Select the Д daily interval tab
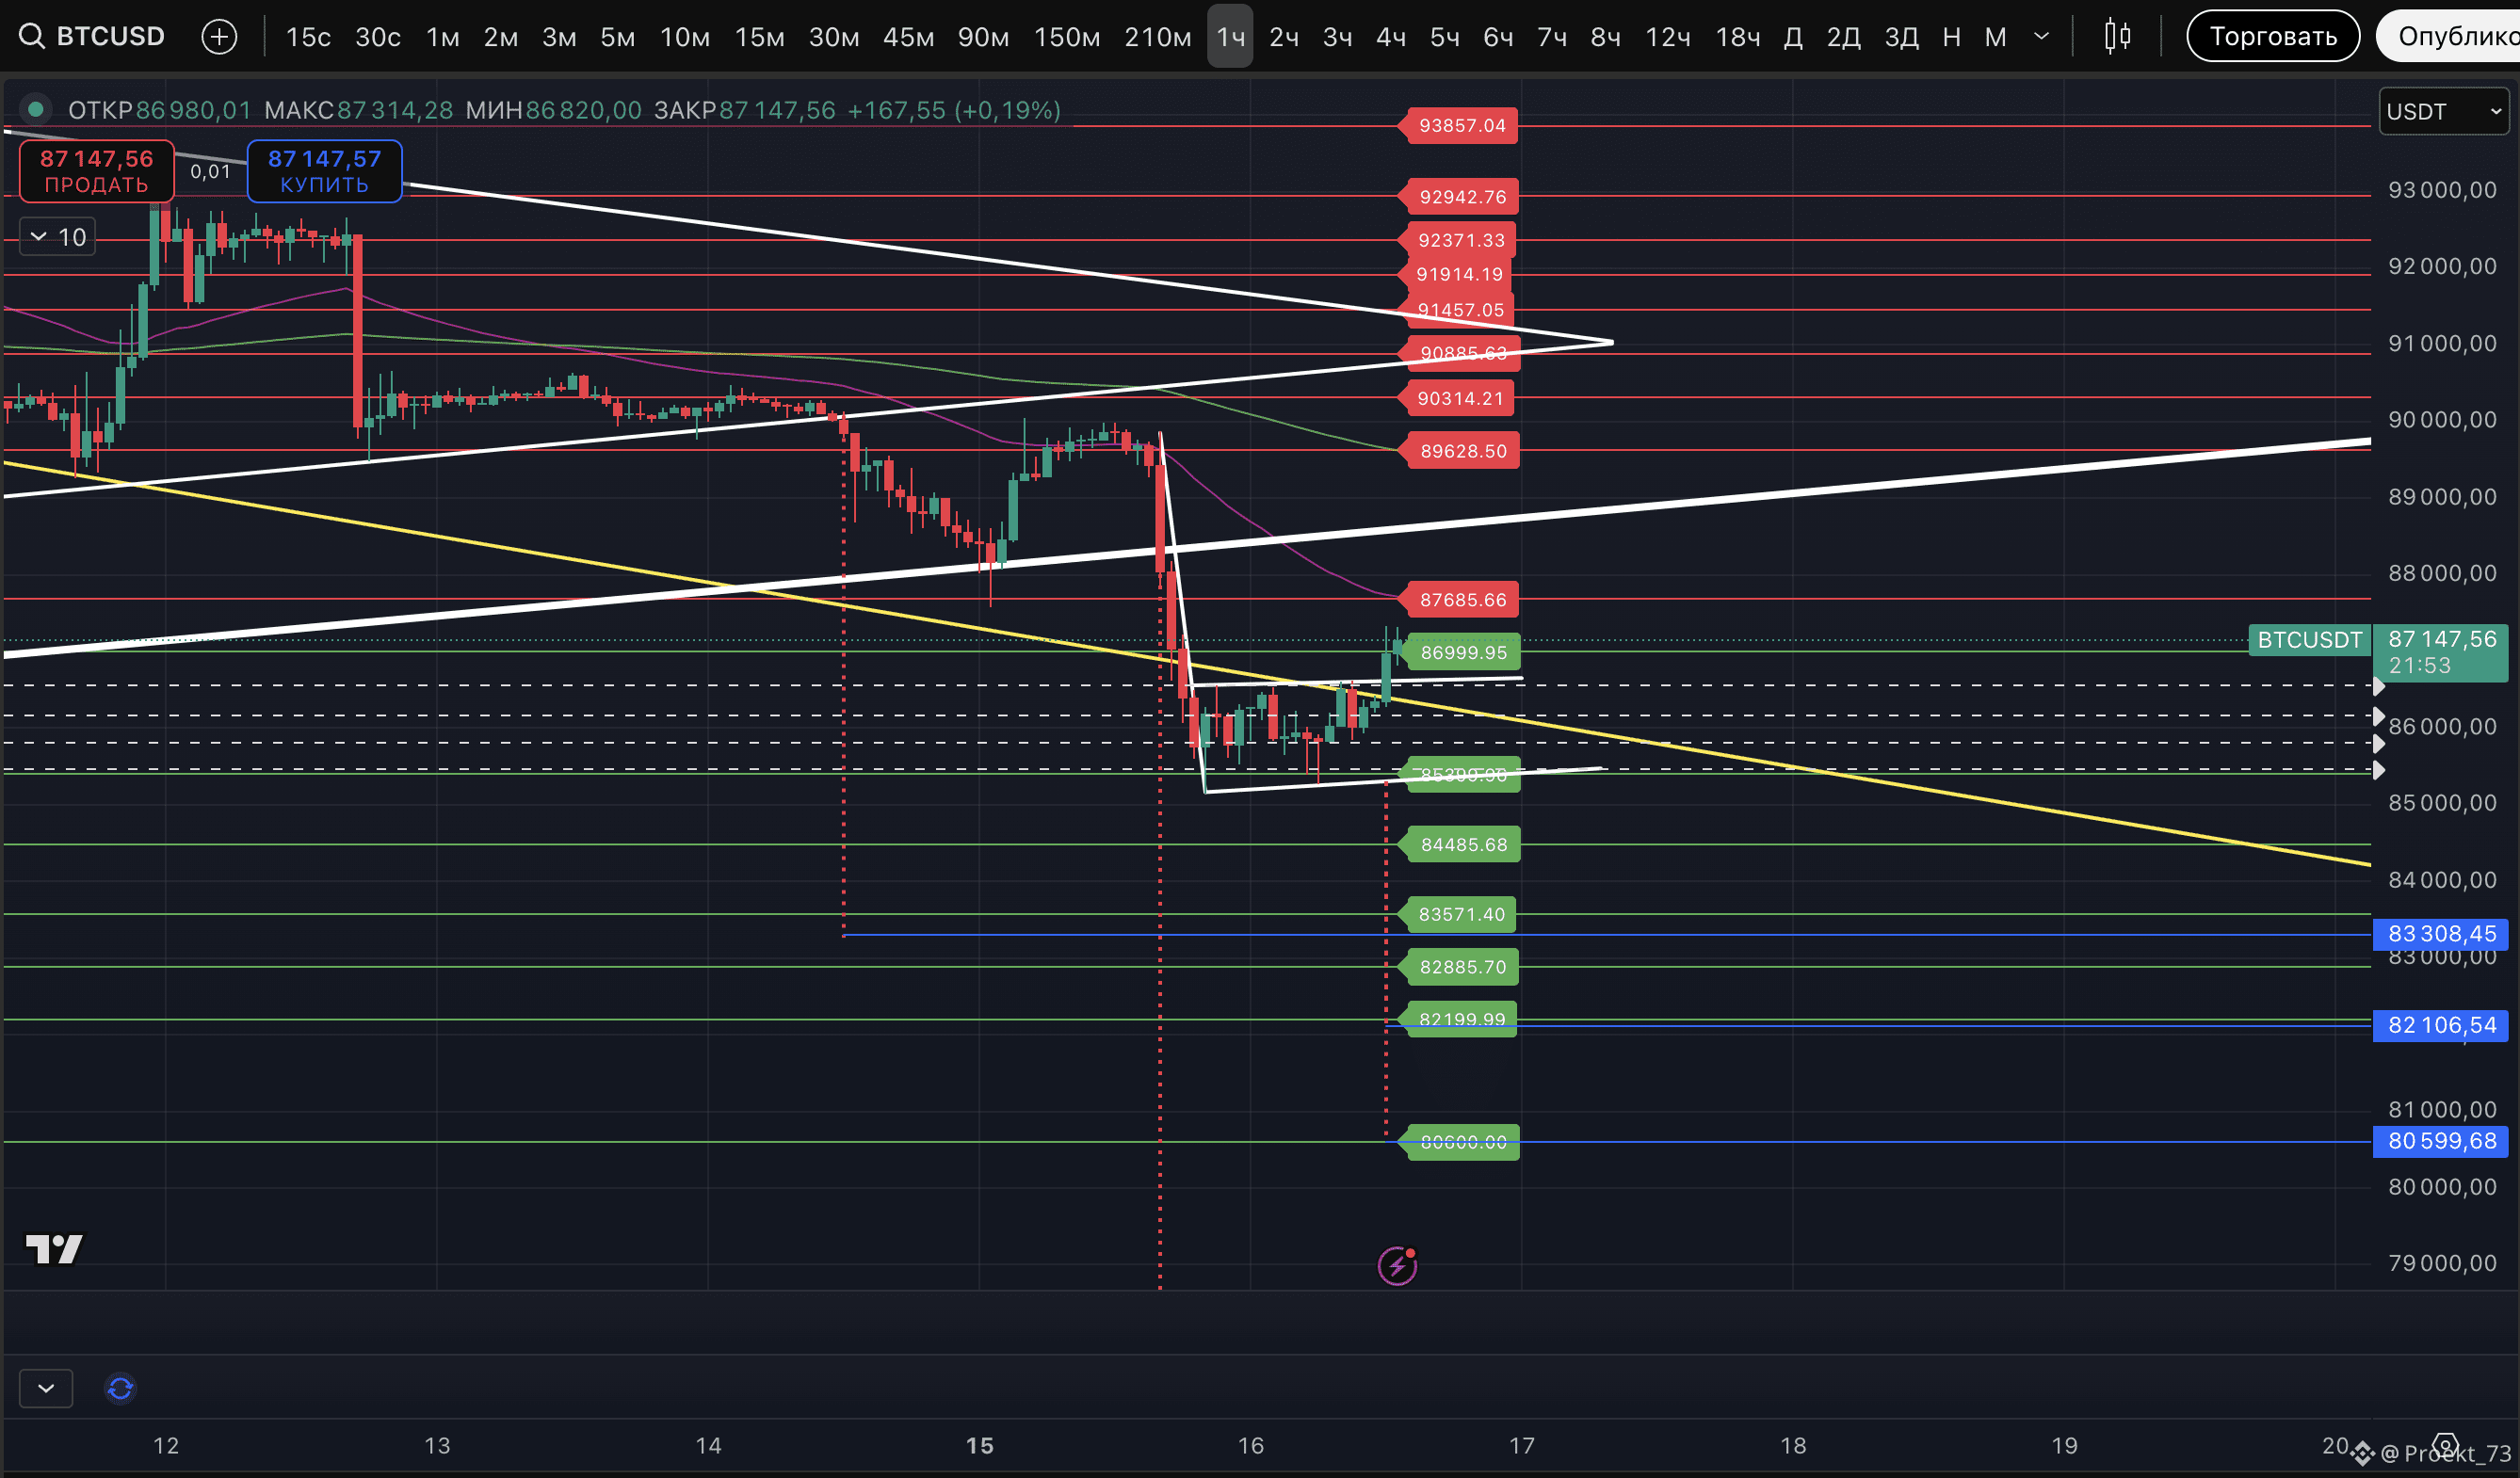The image size is (2520, 1478). (1793, 37)
